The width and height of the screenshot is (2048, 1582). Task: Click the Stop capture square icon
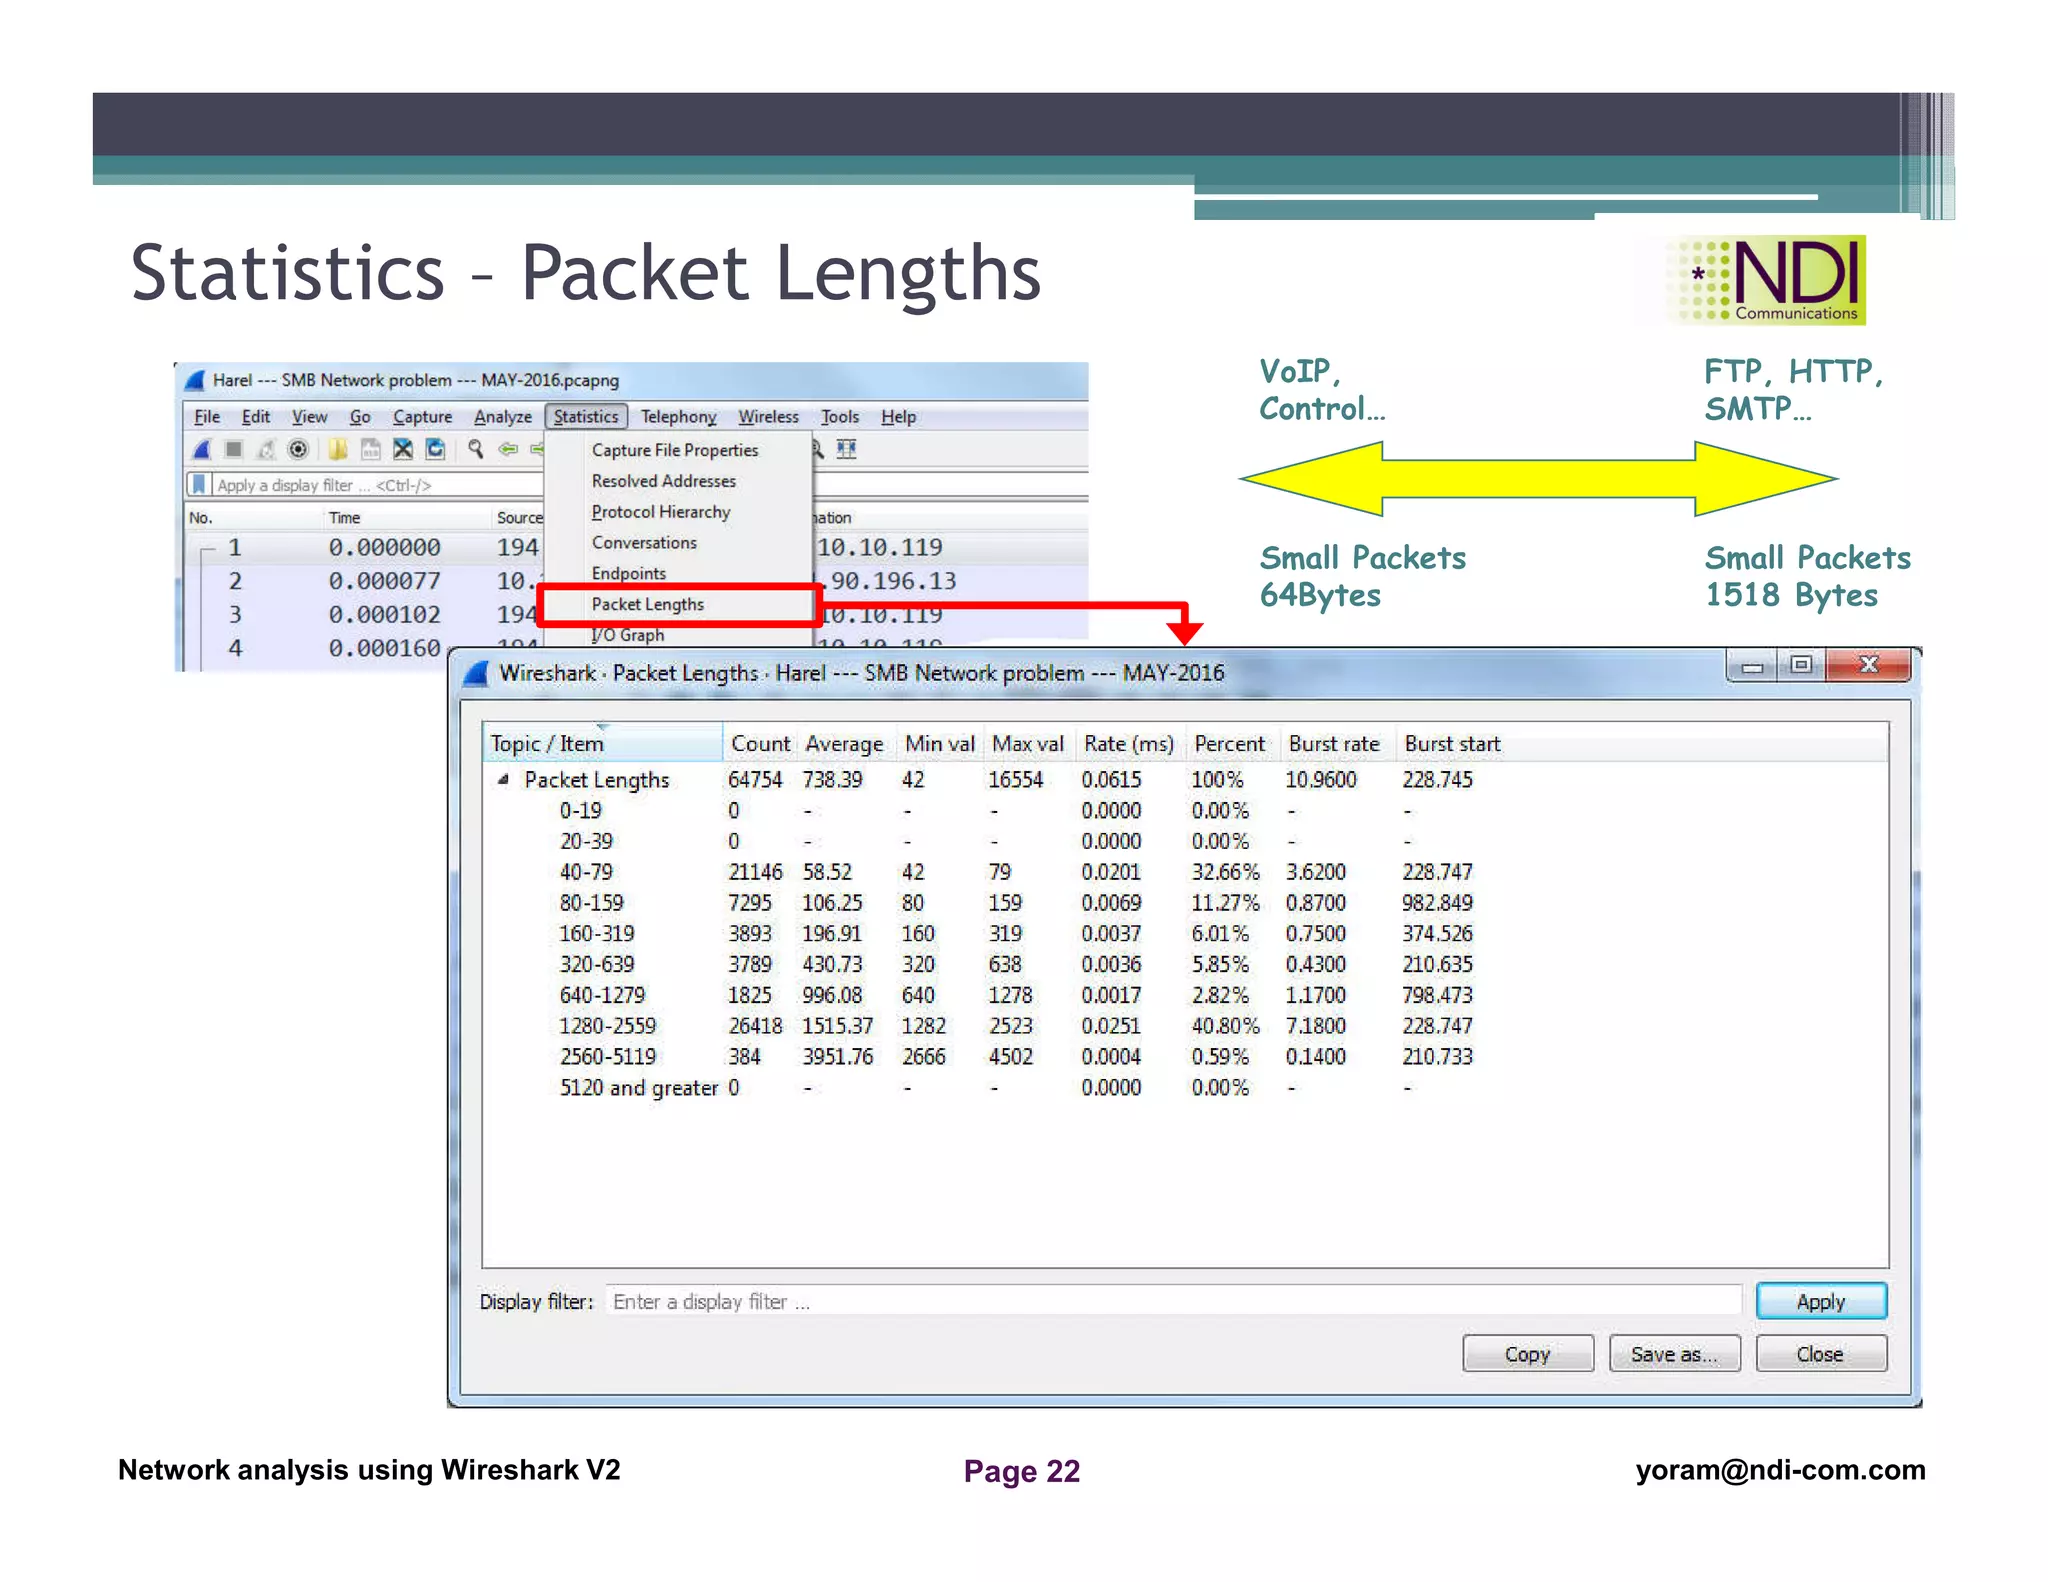[234, 450]
